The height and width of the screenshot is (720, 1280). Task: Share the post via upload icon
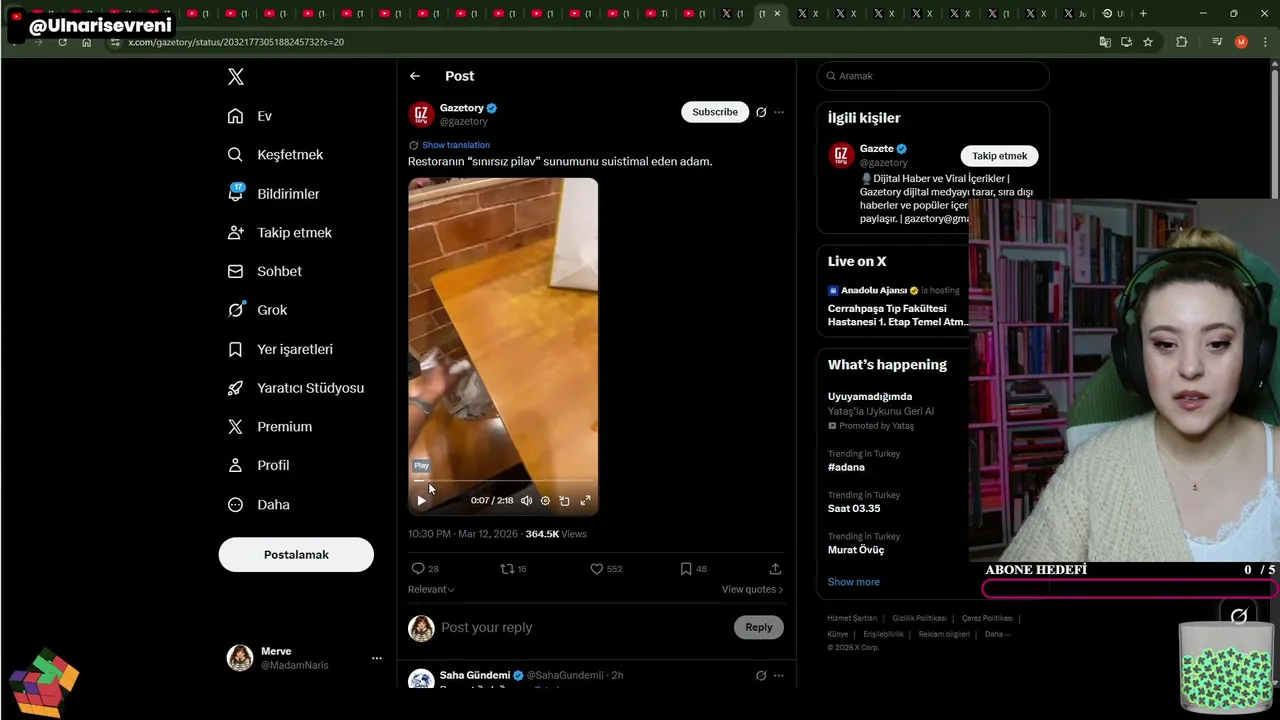775,568
